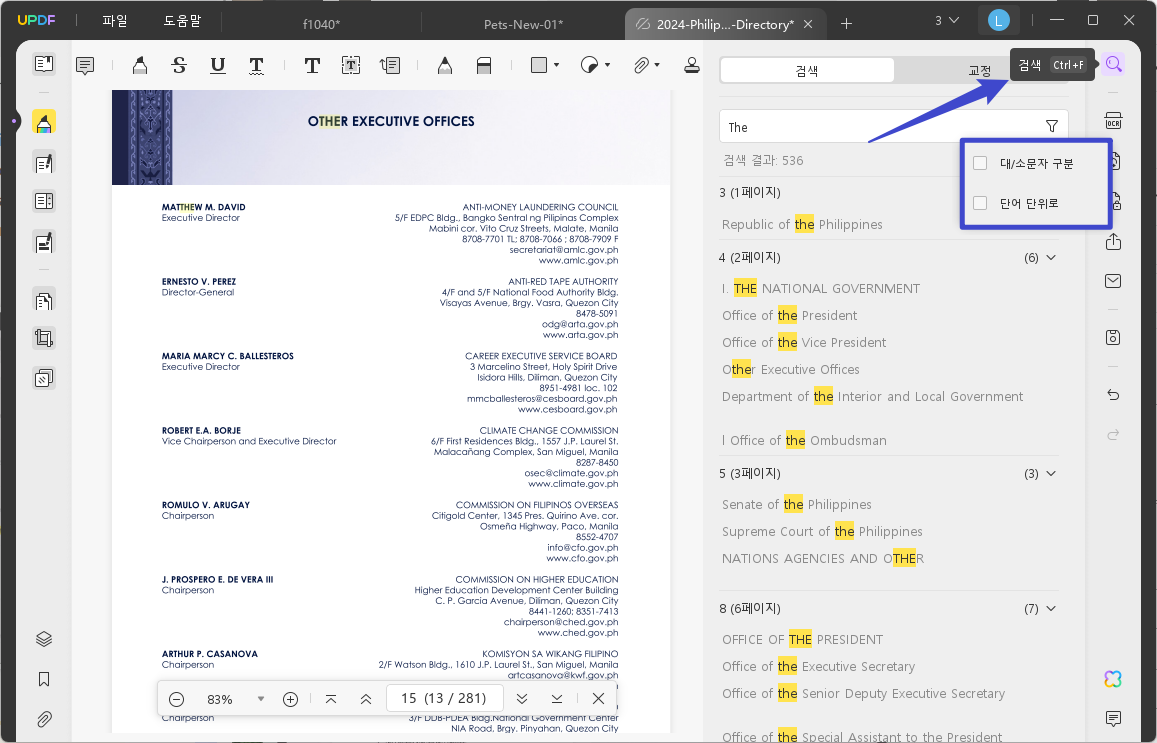Screen dimensions: 1157x743
Task: Open the comments panel icon
Action: click(x=1113, y=718)
